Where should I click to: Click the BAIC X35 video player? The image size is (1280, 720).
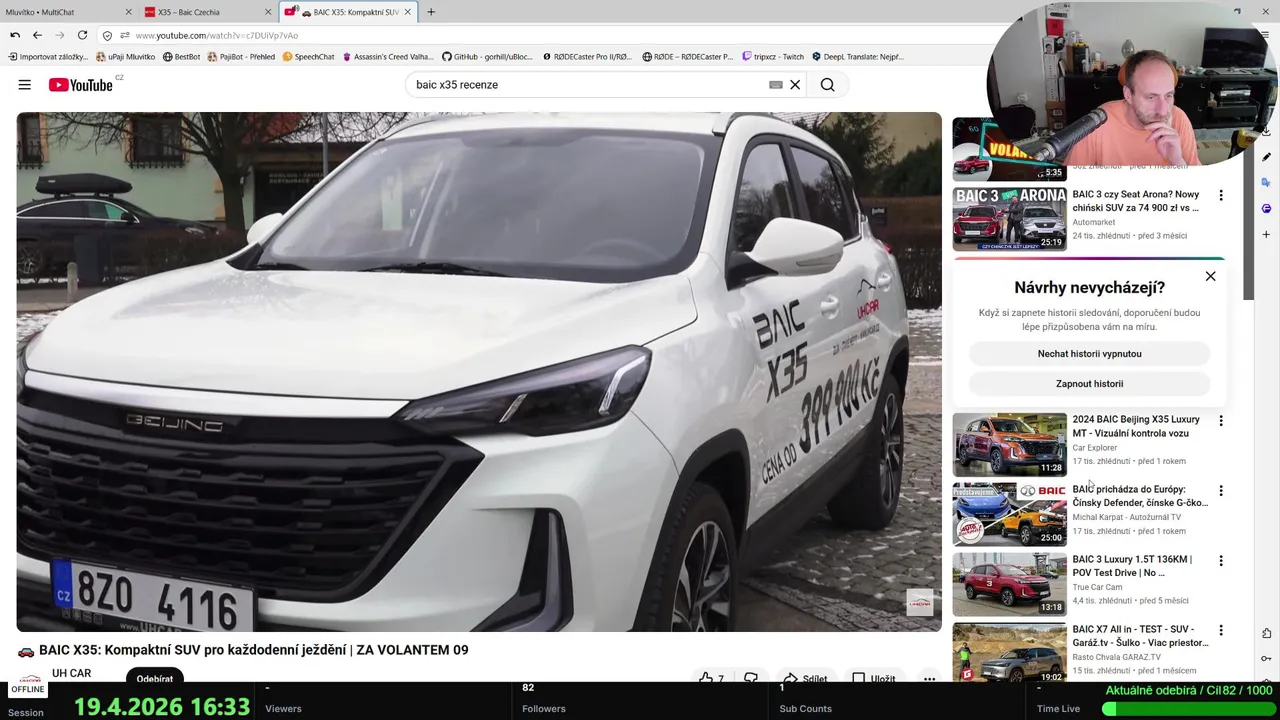[x=479, y=371]
